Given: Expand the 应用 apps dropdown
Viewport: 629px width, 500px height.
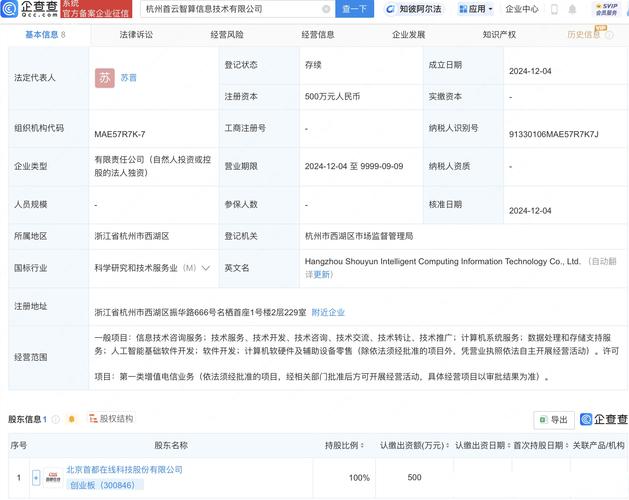Looking at the screenshot, I should [475, 9].
